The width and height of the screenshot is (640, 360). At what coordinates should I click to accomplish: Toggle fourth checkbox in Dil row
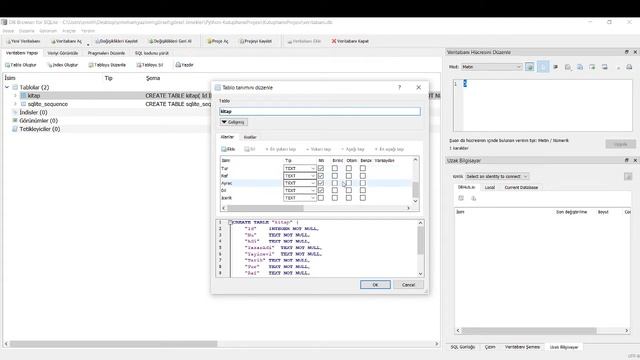(362, 190)
